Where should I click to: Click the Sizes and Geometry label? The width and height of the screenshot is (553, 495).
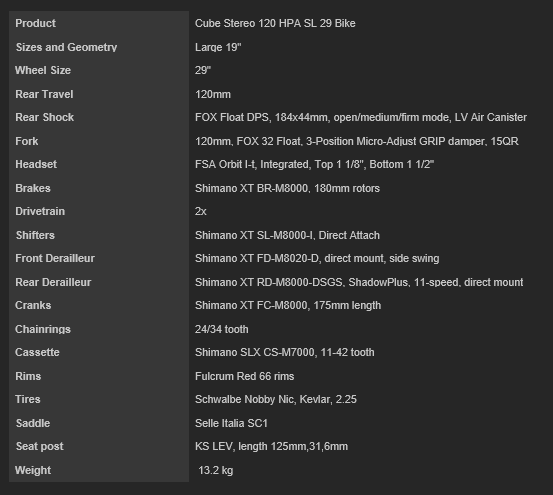66,47
